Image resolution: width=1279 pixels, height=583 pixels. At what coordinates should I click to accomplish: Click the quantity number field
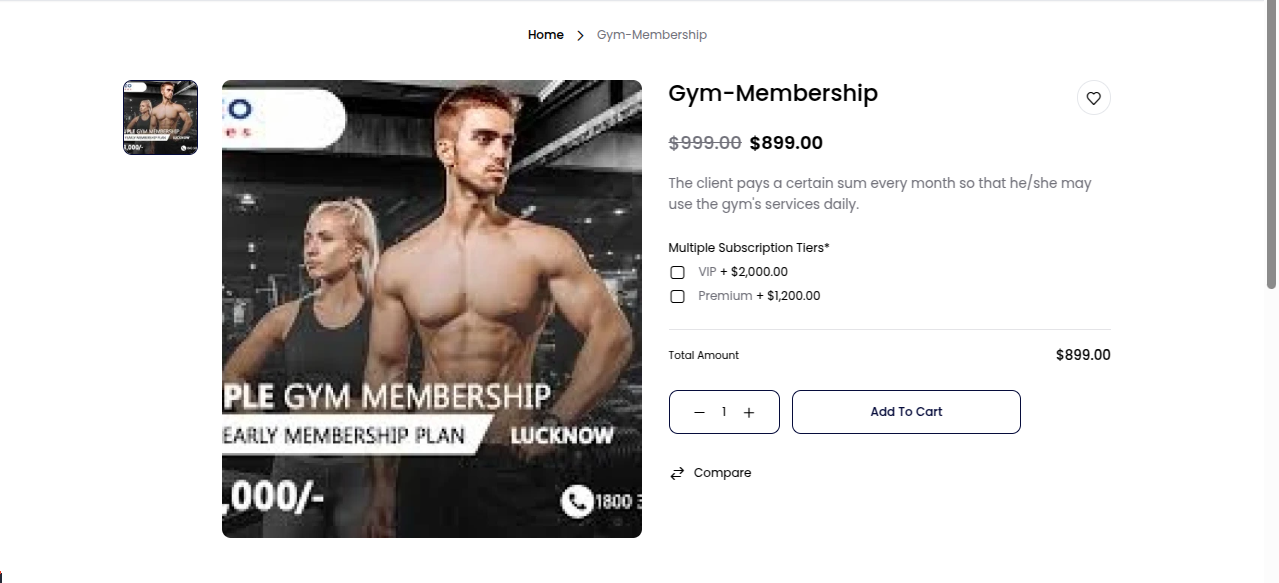coord(724,412)
